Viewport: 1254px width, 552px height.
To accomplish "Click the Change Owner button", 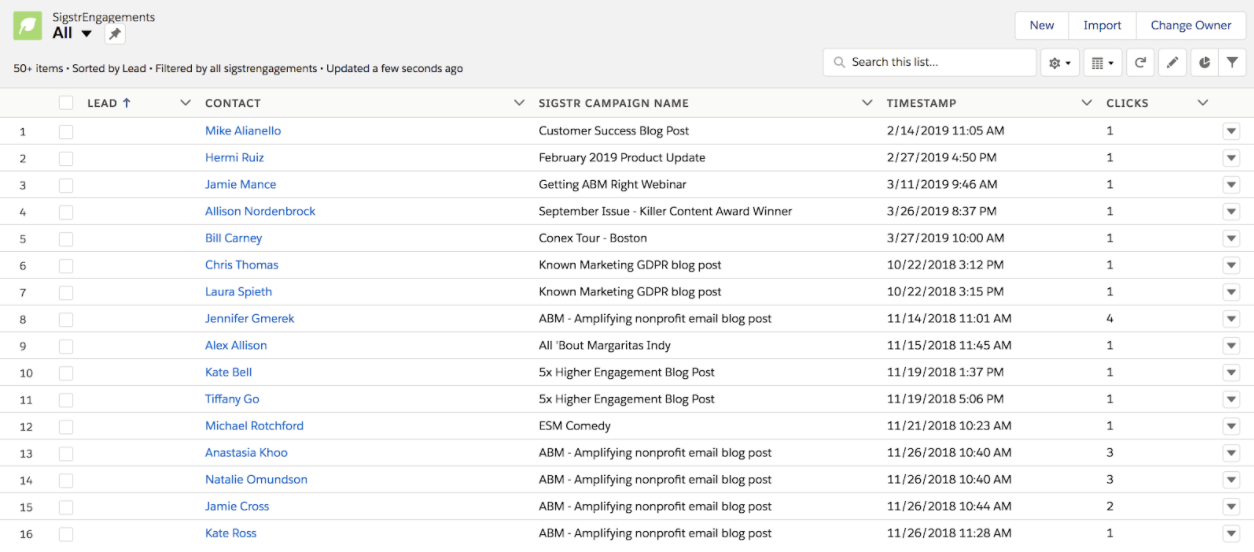I will [1191, 26].
